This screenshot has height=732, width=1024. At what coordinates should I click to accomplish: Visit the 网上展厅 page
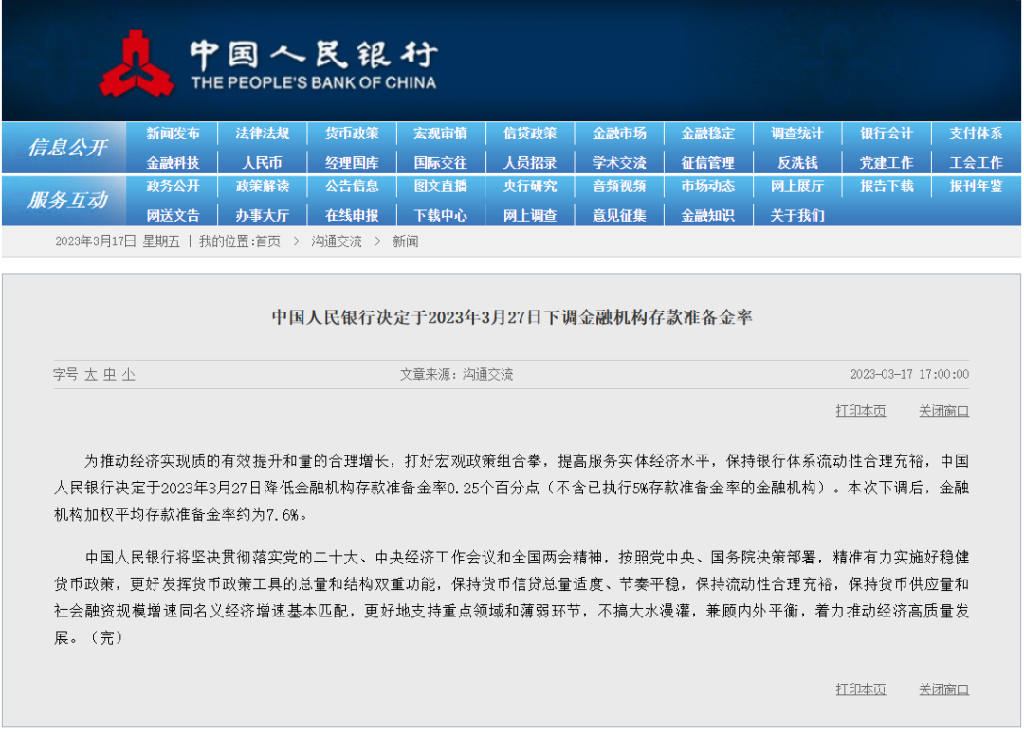pos(798,186)
